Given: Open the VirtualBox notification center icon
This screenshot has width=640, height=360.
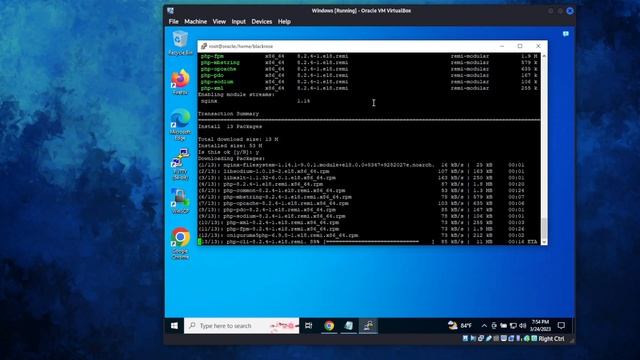Looking at the screenshot, I should pyautogui.click(x=566, y=34).
